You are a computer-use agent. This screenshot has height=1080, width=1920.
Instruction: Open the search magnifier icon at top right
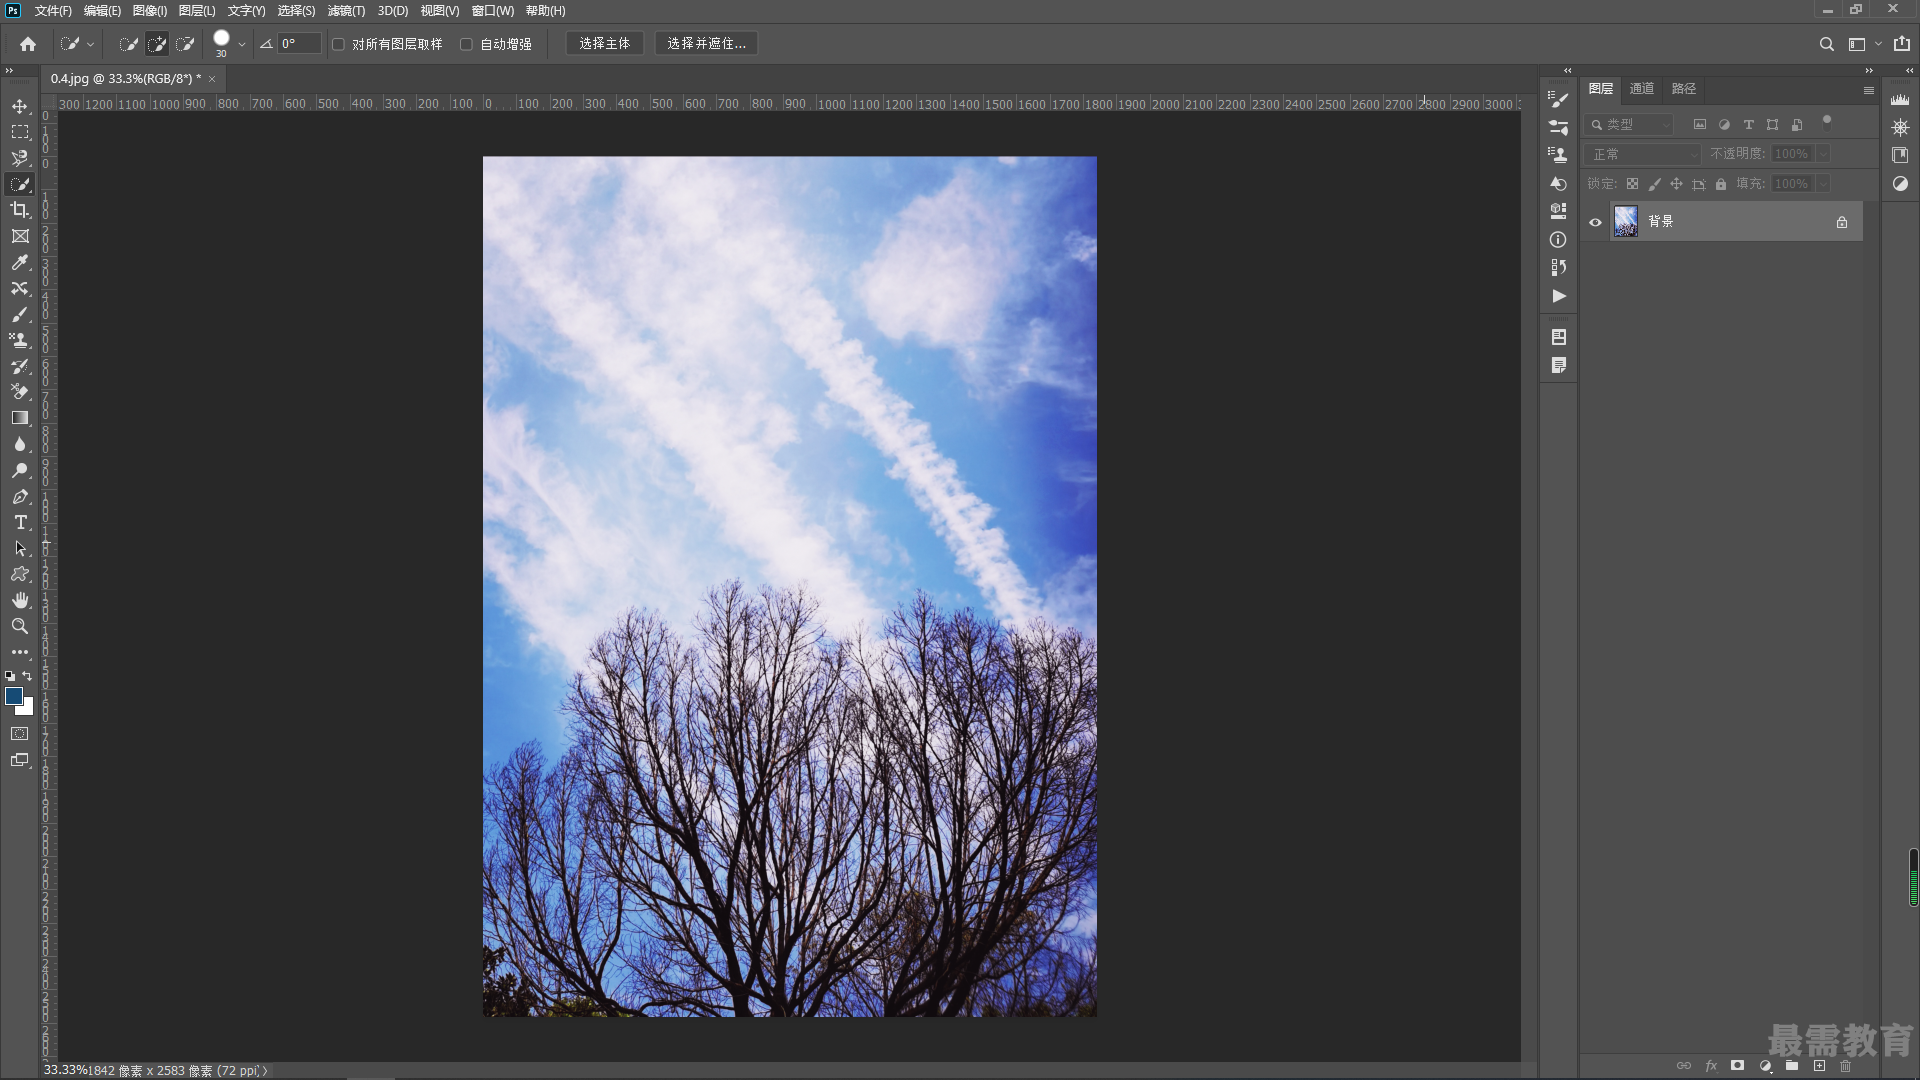click(1826, 44)
